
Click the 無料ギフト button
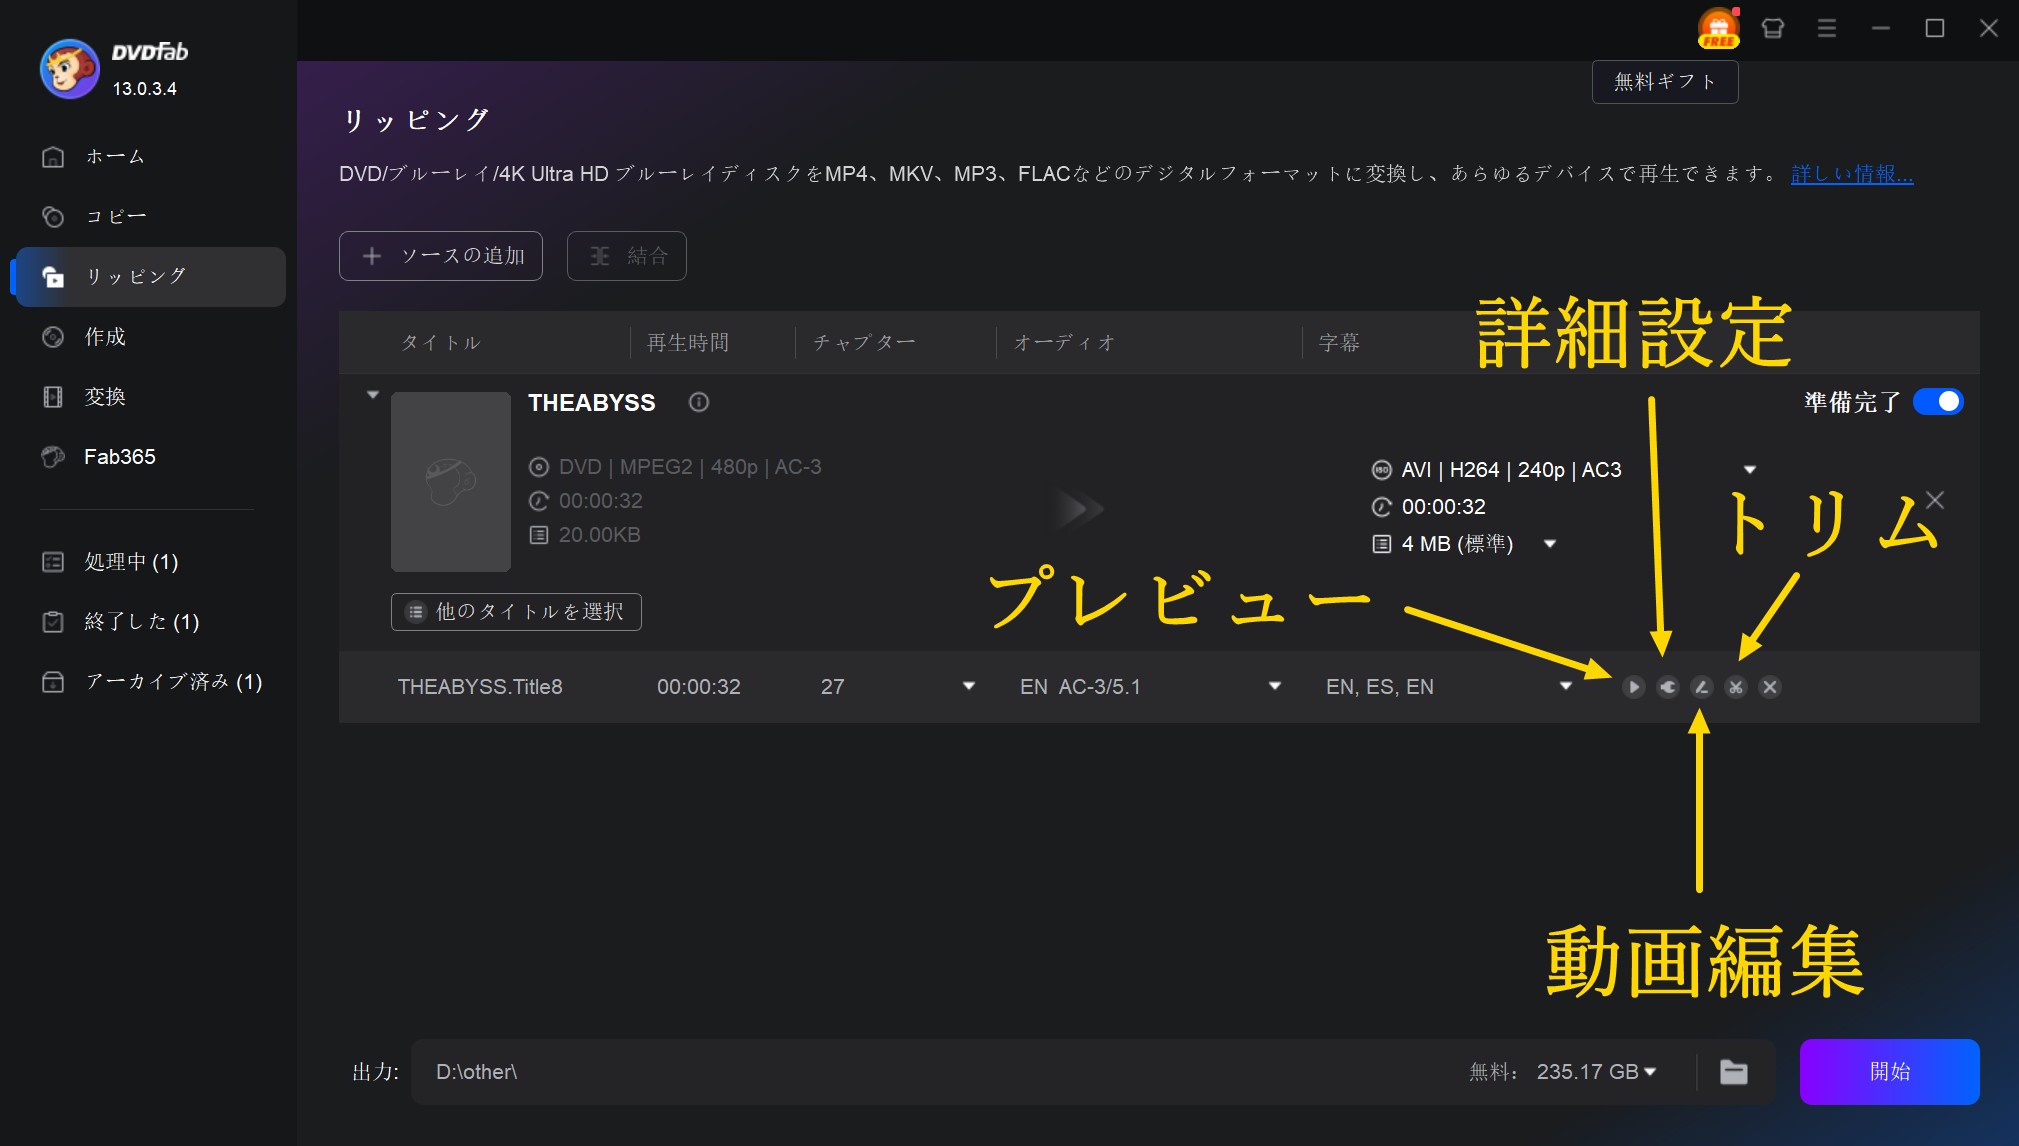[x=1665, y=82]
